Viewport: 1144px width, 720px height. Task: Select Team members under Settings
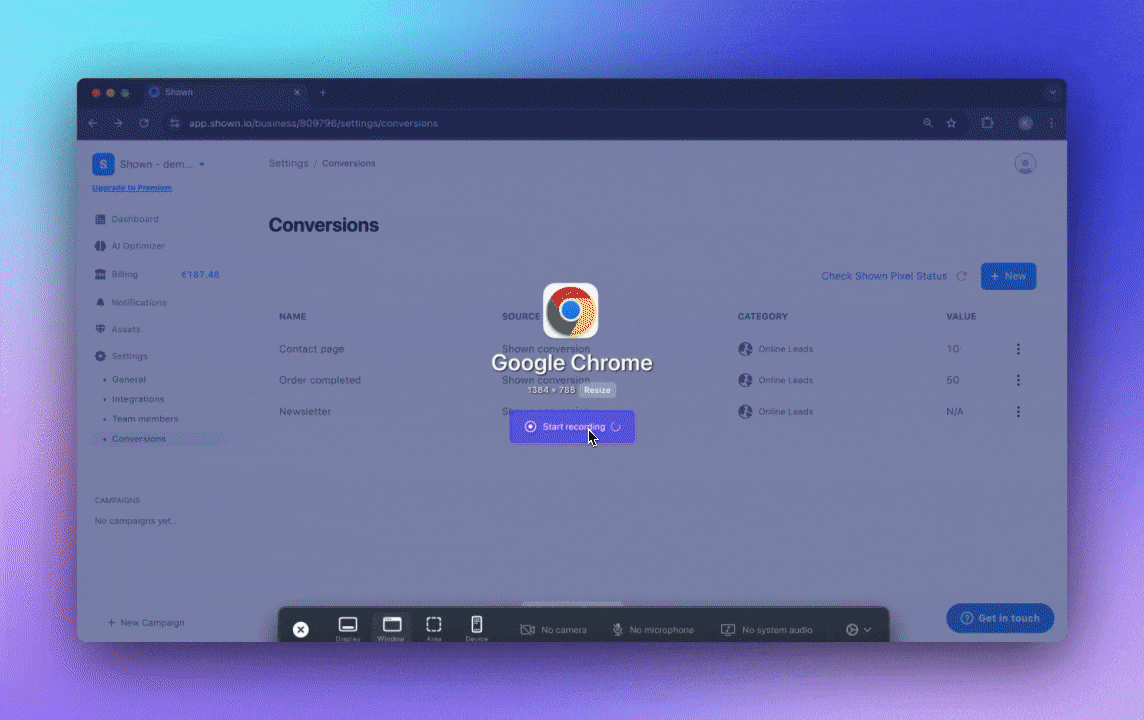click(144, 419)
